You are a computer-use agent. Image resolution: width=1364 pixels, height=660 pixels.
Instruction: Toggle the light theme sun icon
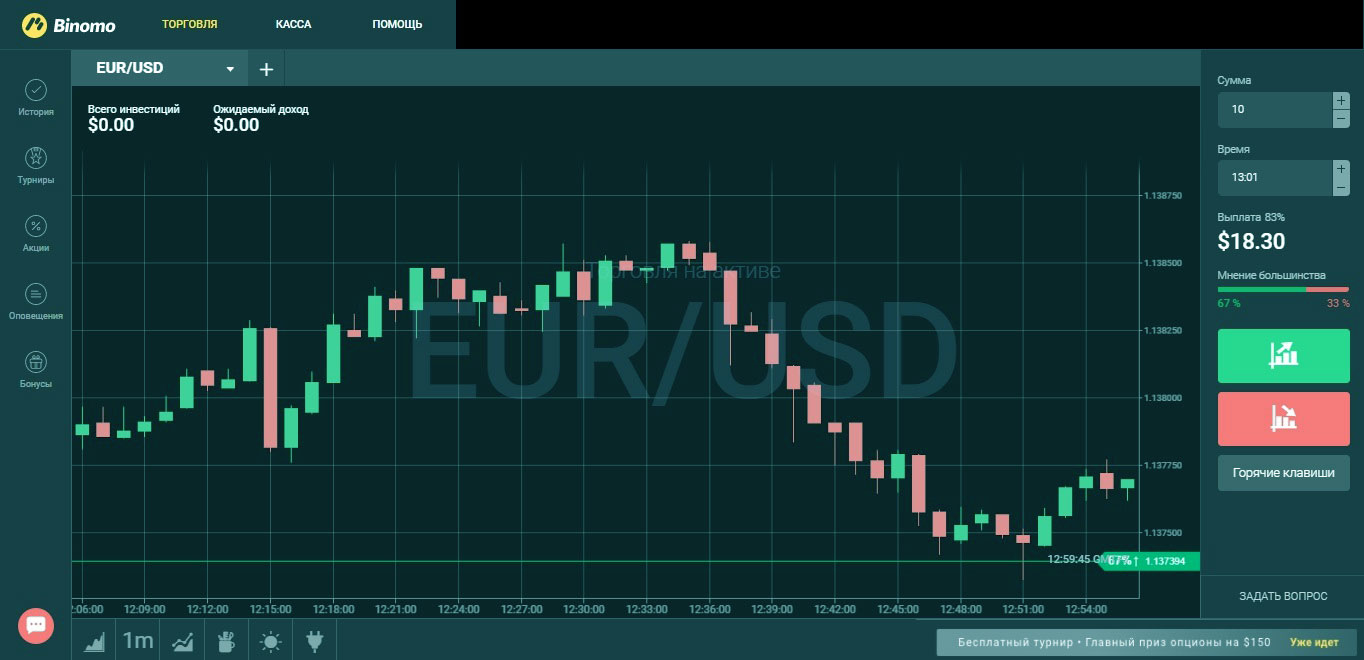(270, 641)
